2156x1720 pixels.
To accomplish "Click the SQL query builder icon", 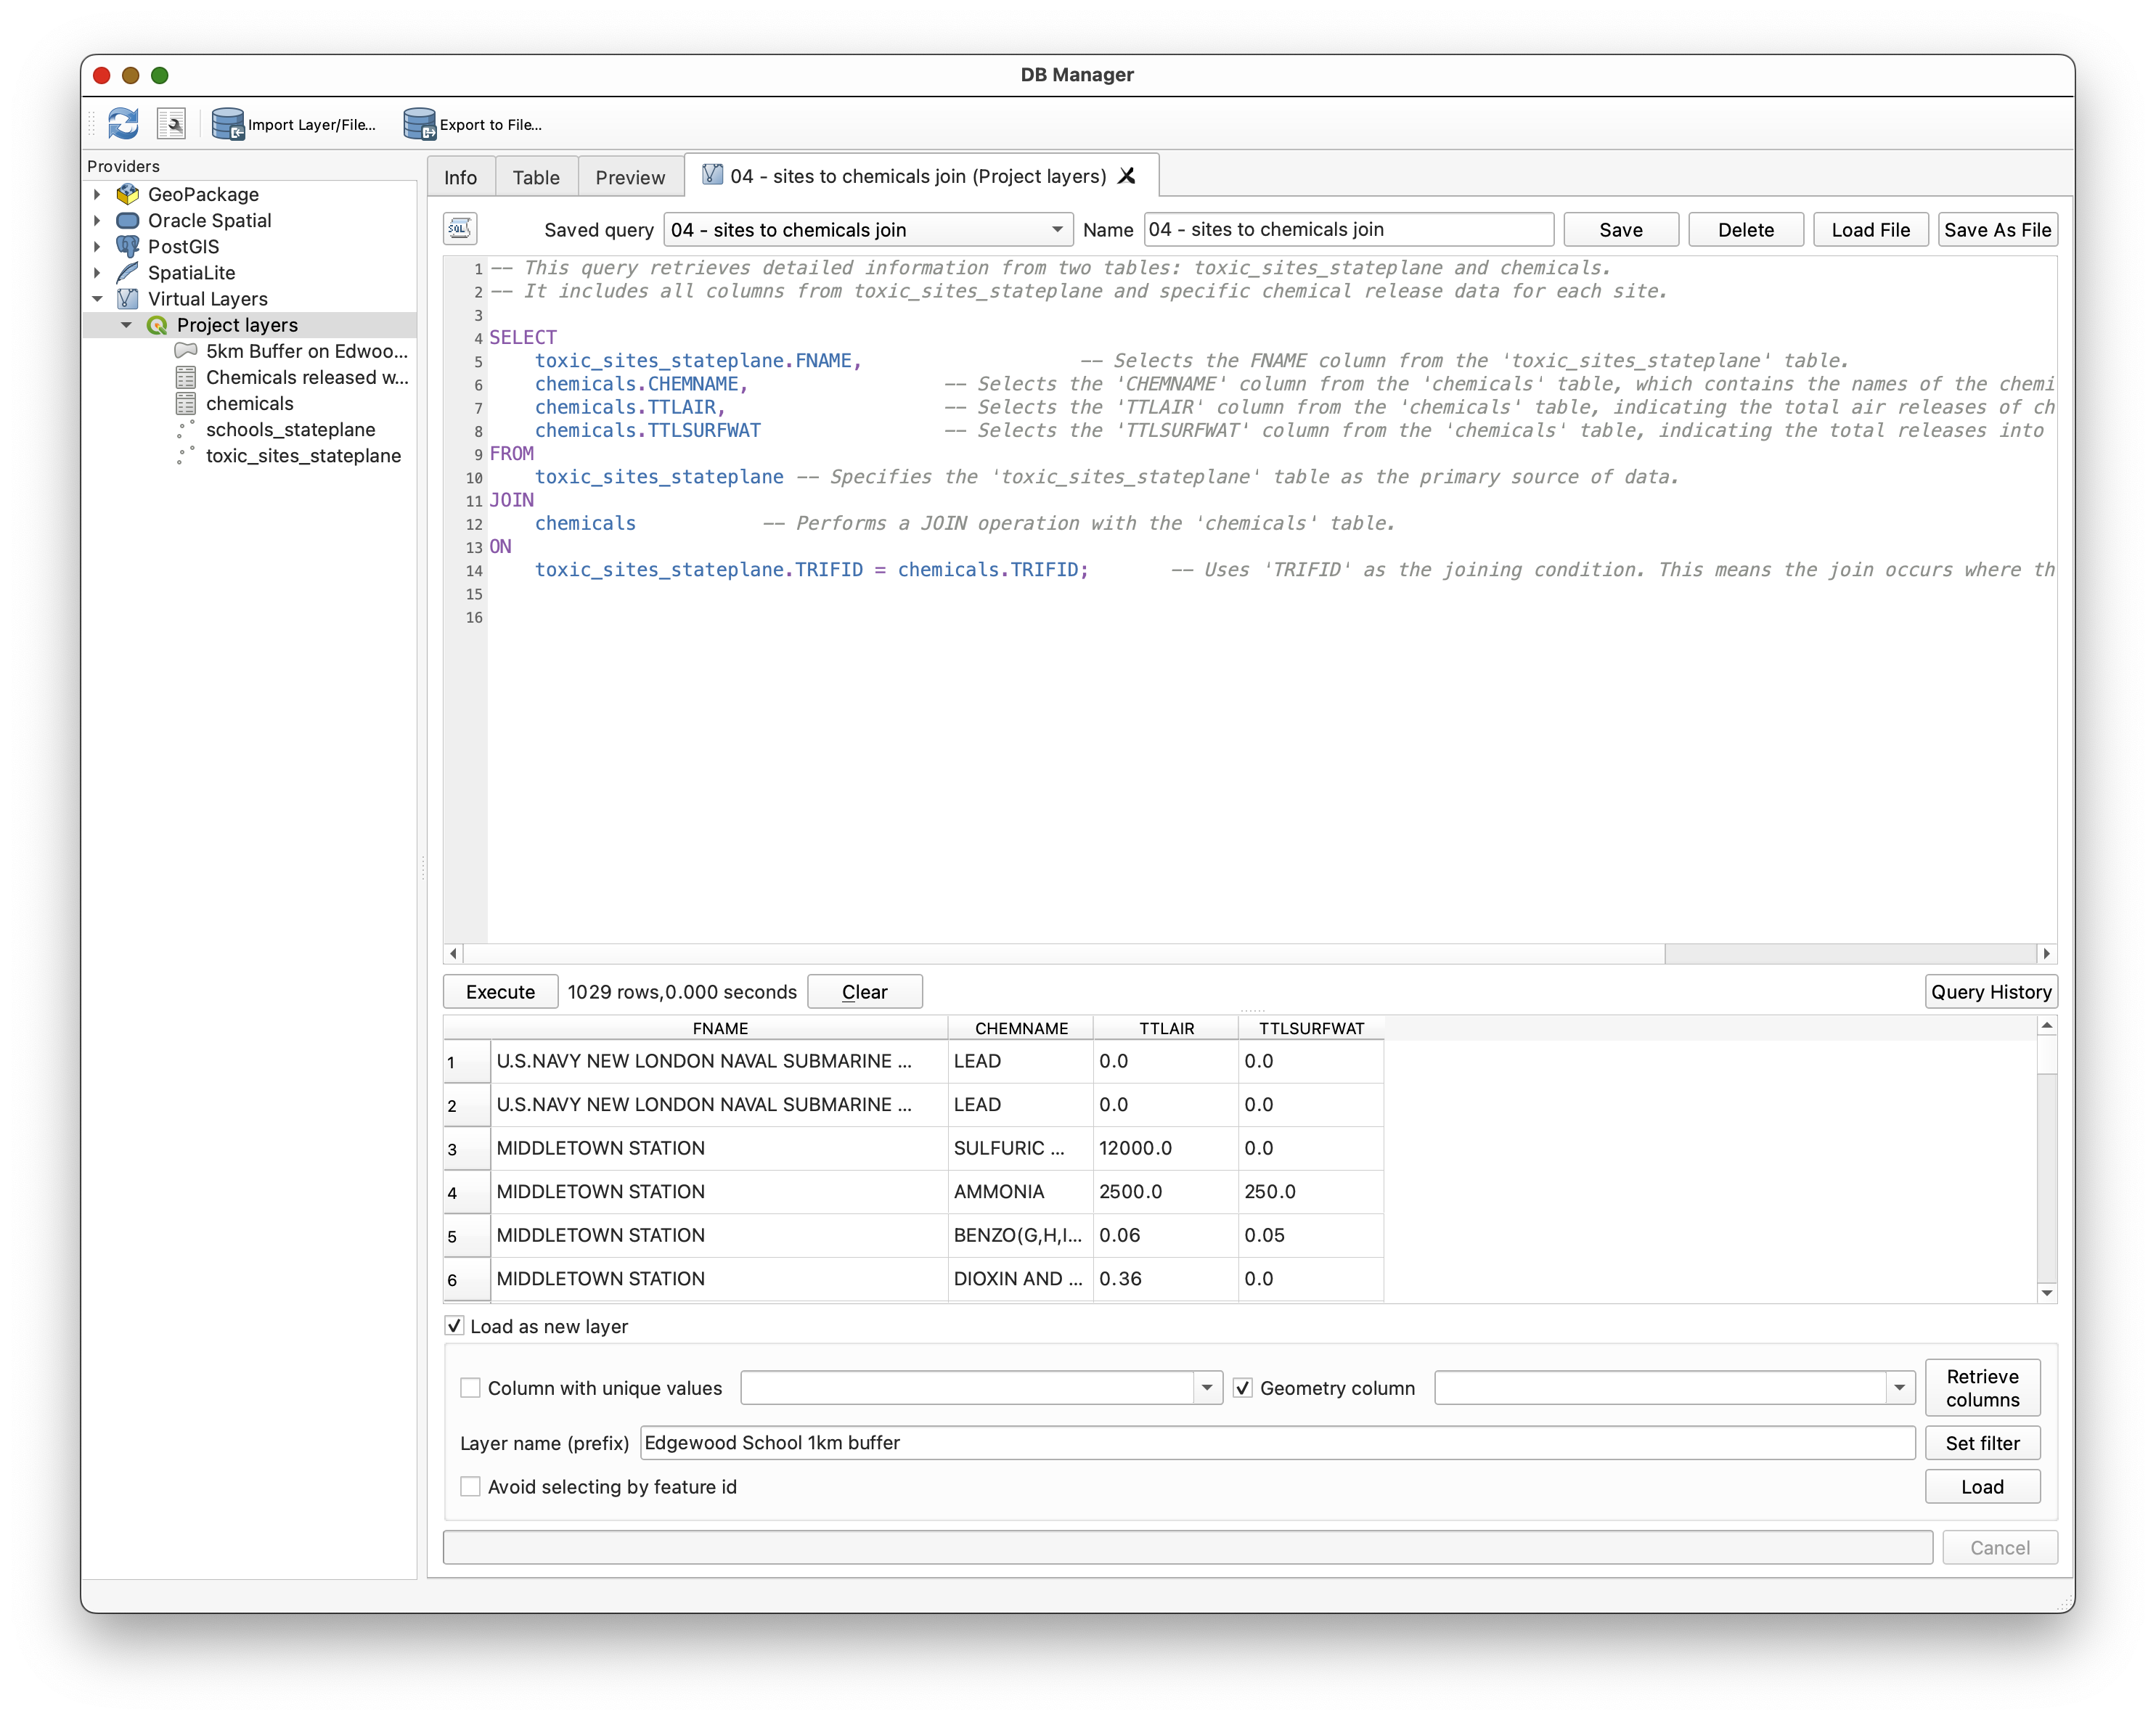I will pos(460,229).
